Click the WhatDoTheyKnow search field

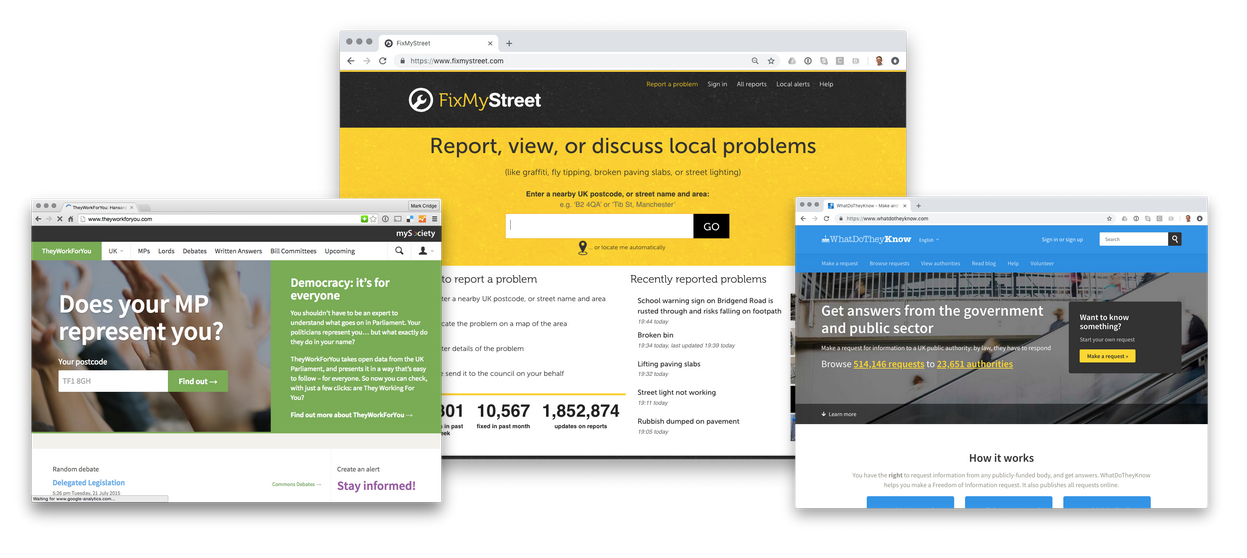(1134, 239)
